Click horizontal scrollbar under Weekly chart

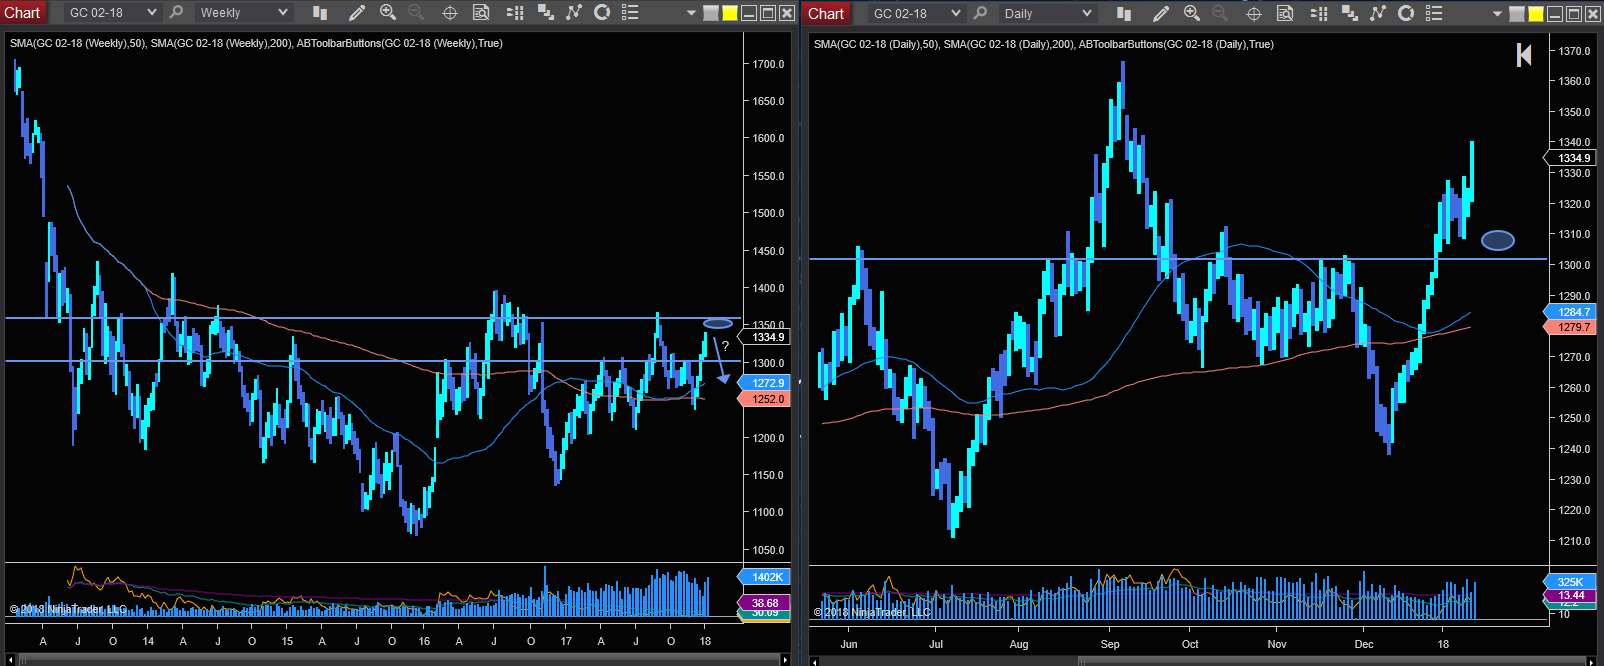(x=398, y=660)
